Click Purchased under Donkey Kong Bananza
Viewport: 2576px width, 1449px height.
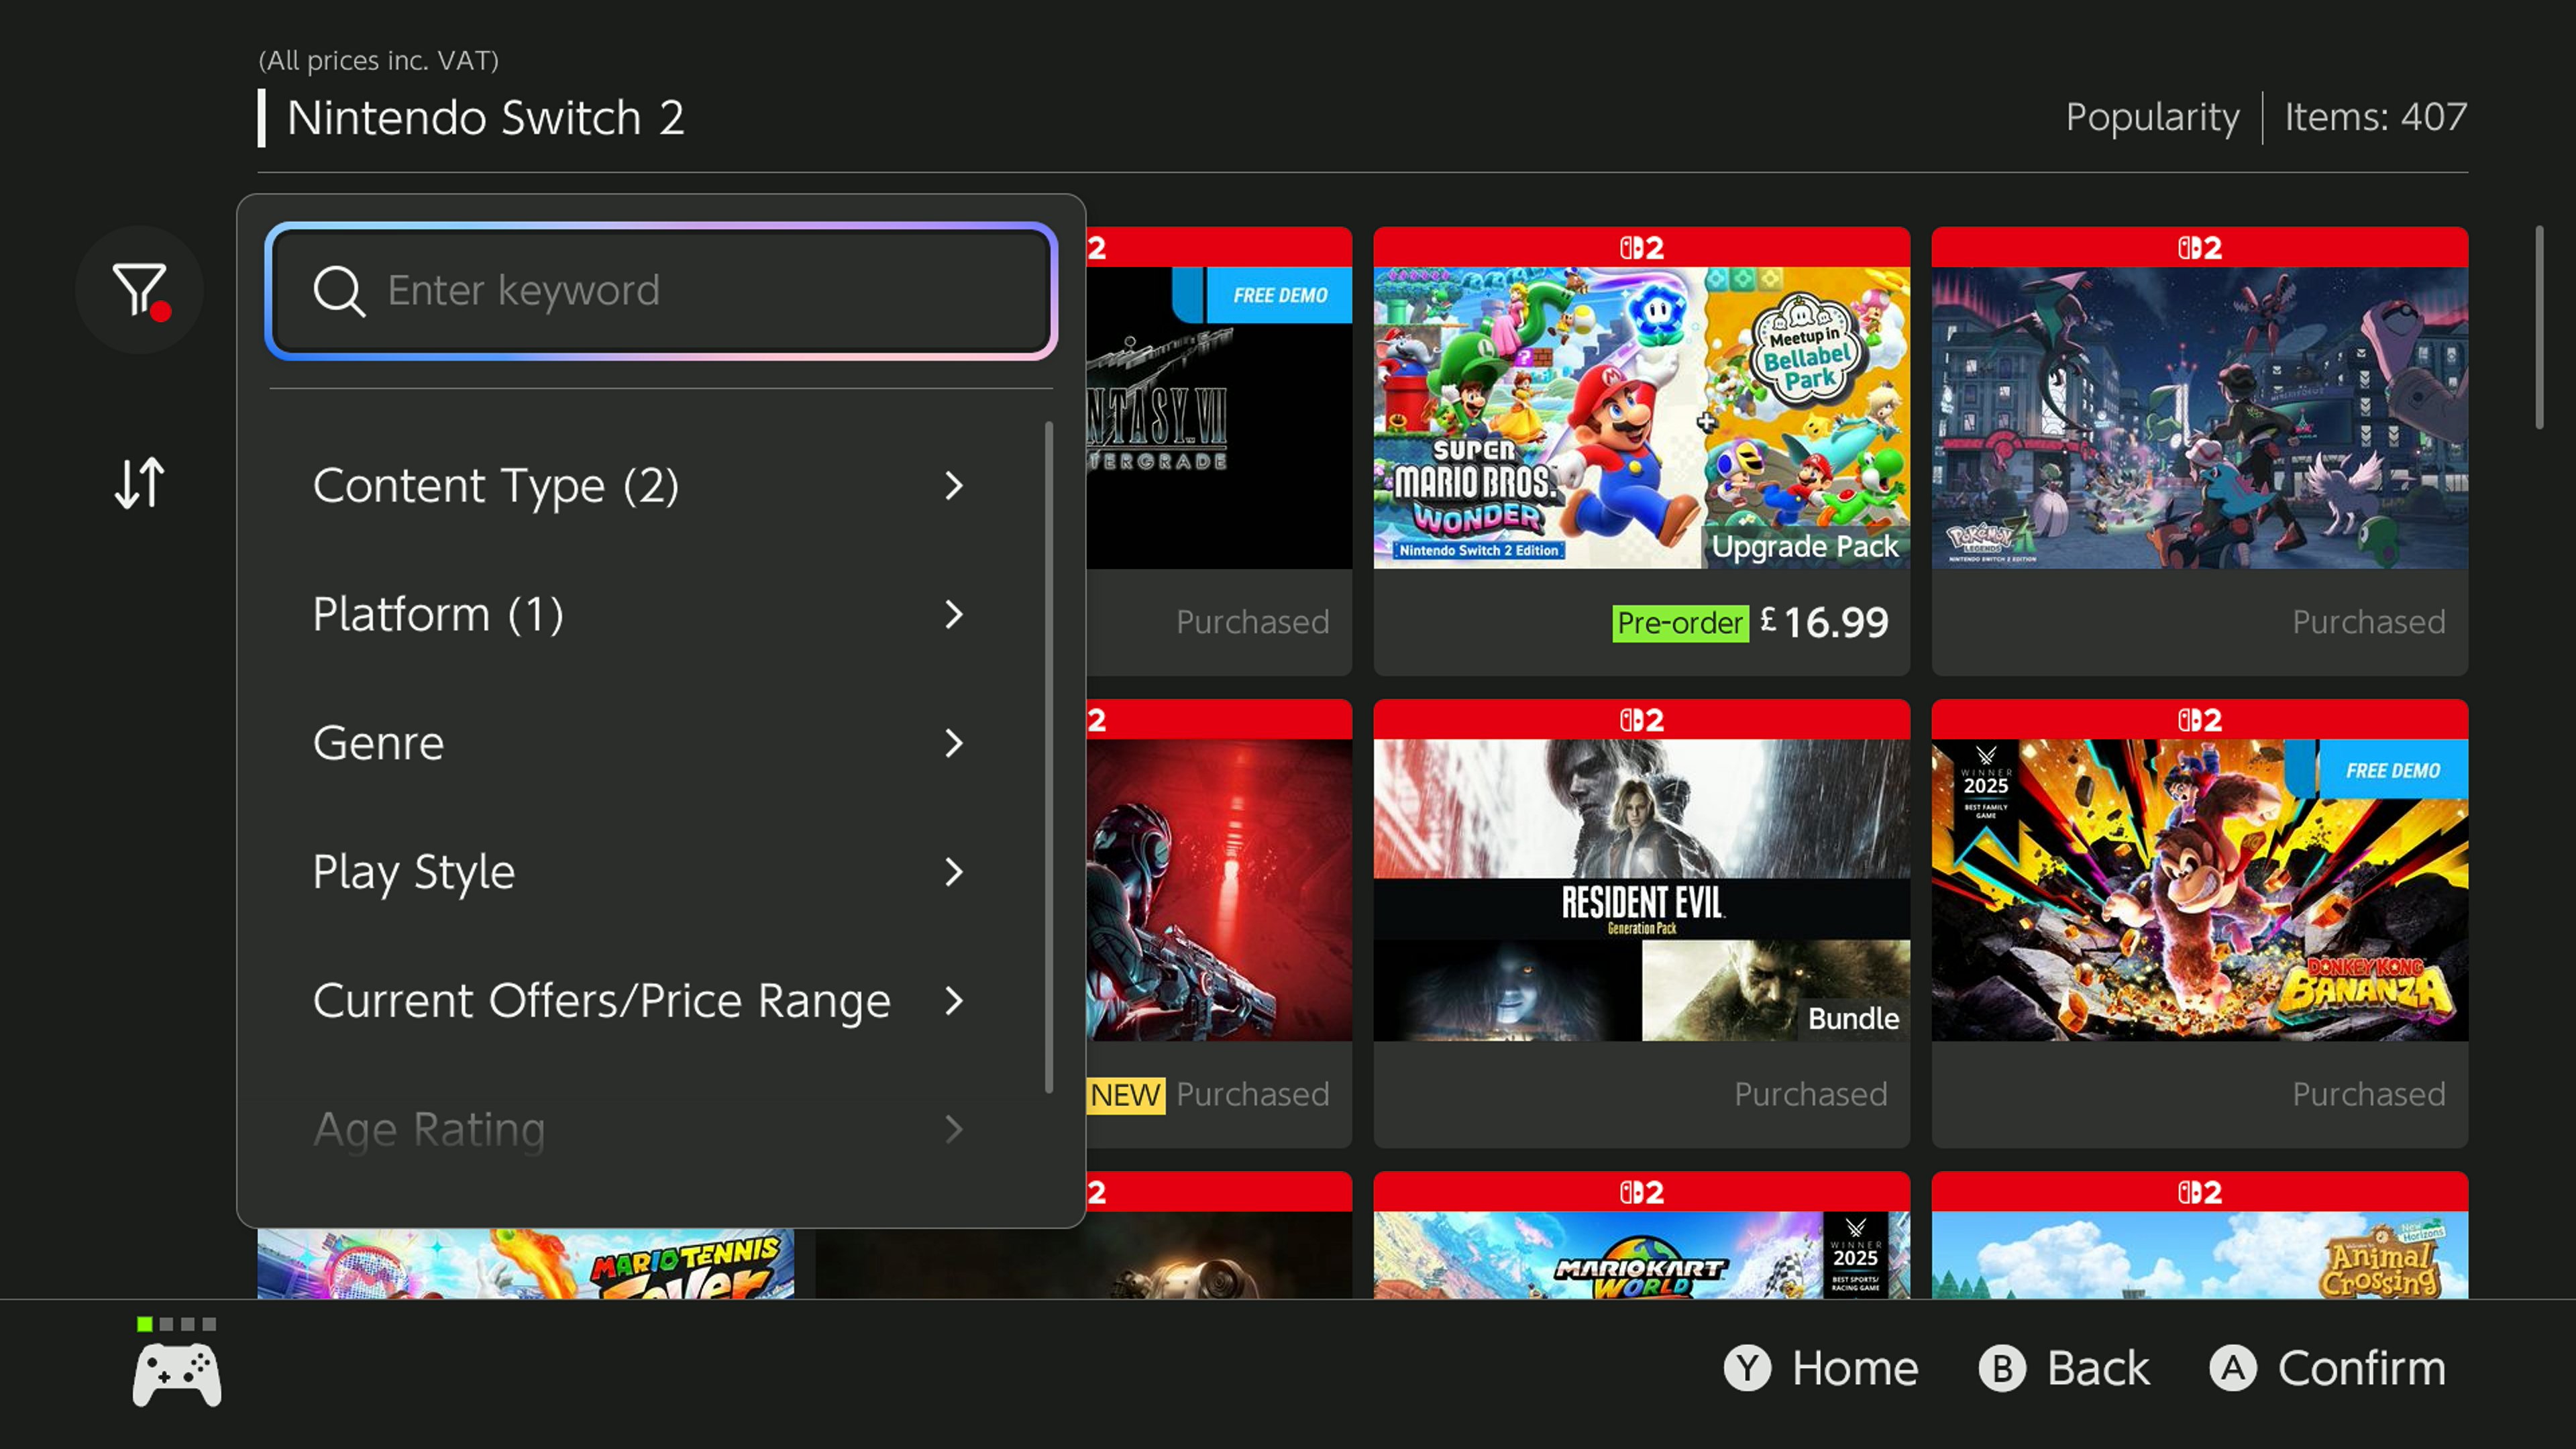click(x=2368, y=1094)
